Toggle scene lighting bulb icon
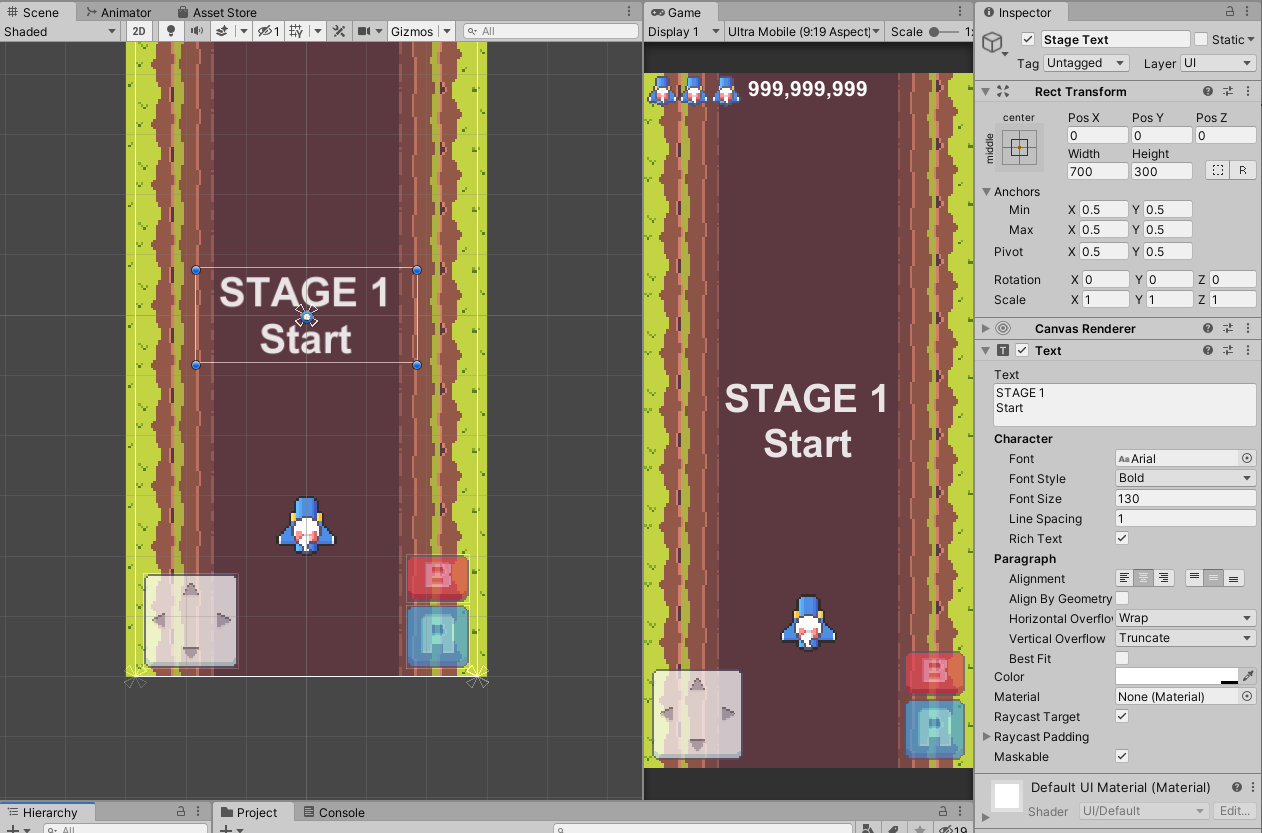This screenshot has width=1262, height=833. coord(171,31)
